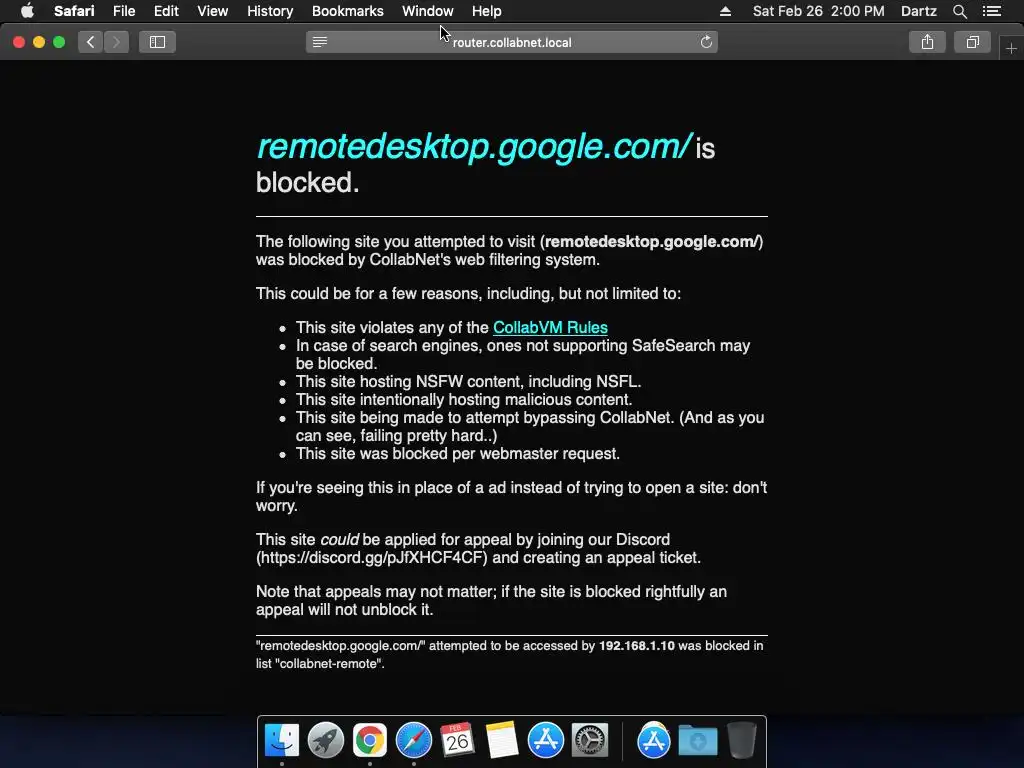This screenshot has width=1024, height=768.
Task: Open Finder from the Dock
Action: click(x=281, y=741)
